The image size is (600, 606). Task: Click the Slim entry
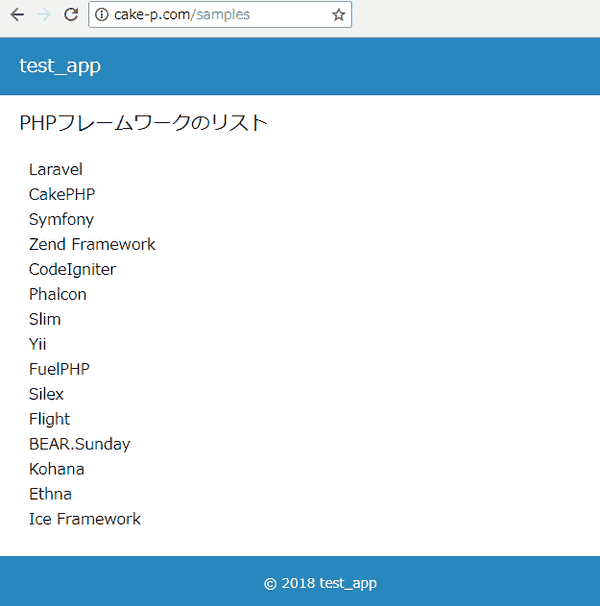point(45,319)
